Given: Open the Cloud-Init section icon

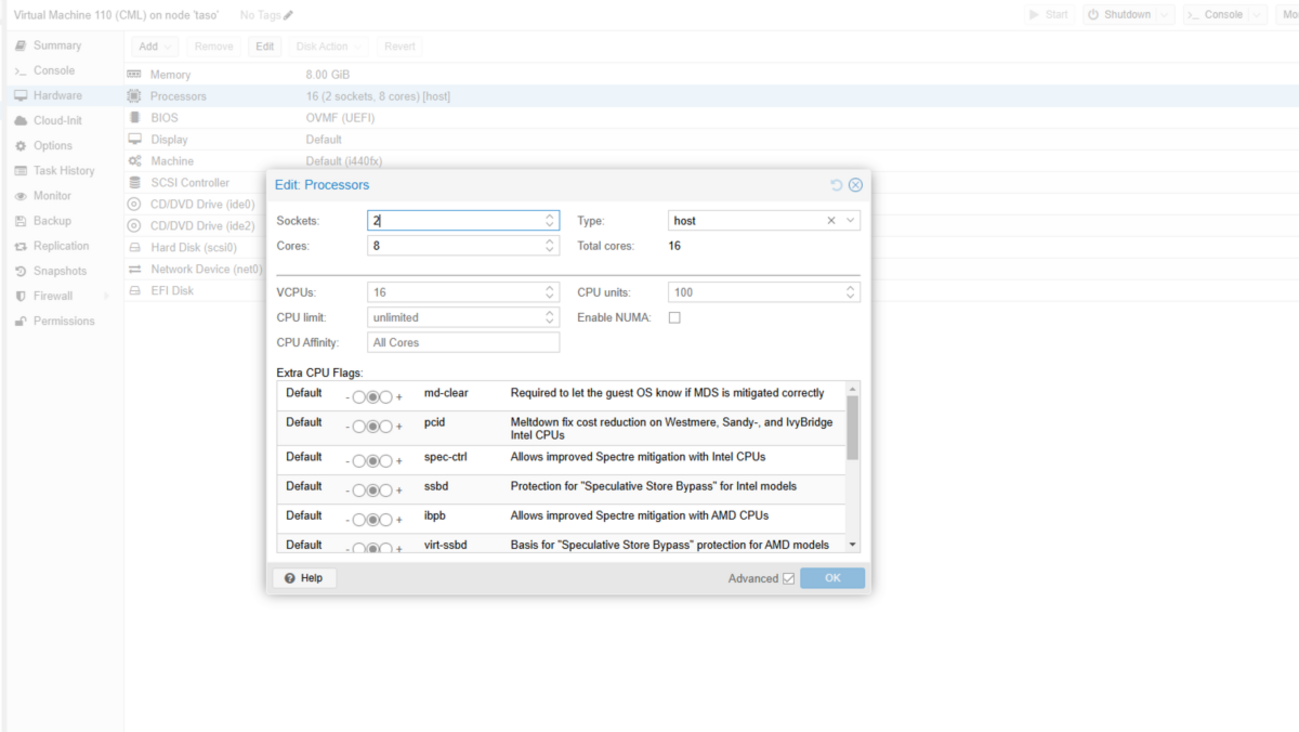Looking at the screenshot, I should point(20,121).
